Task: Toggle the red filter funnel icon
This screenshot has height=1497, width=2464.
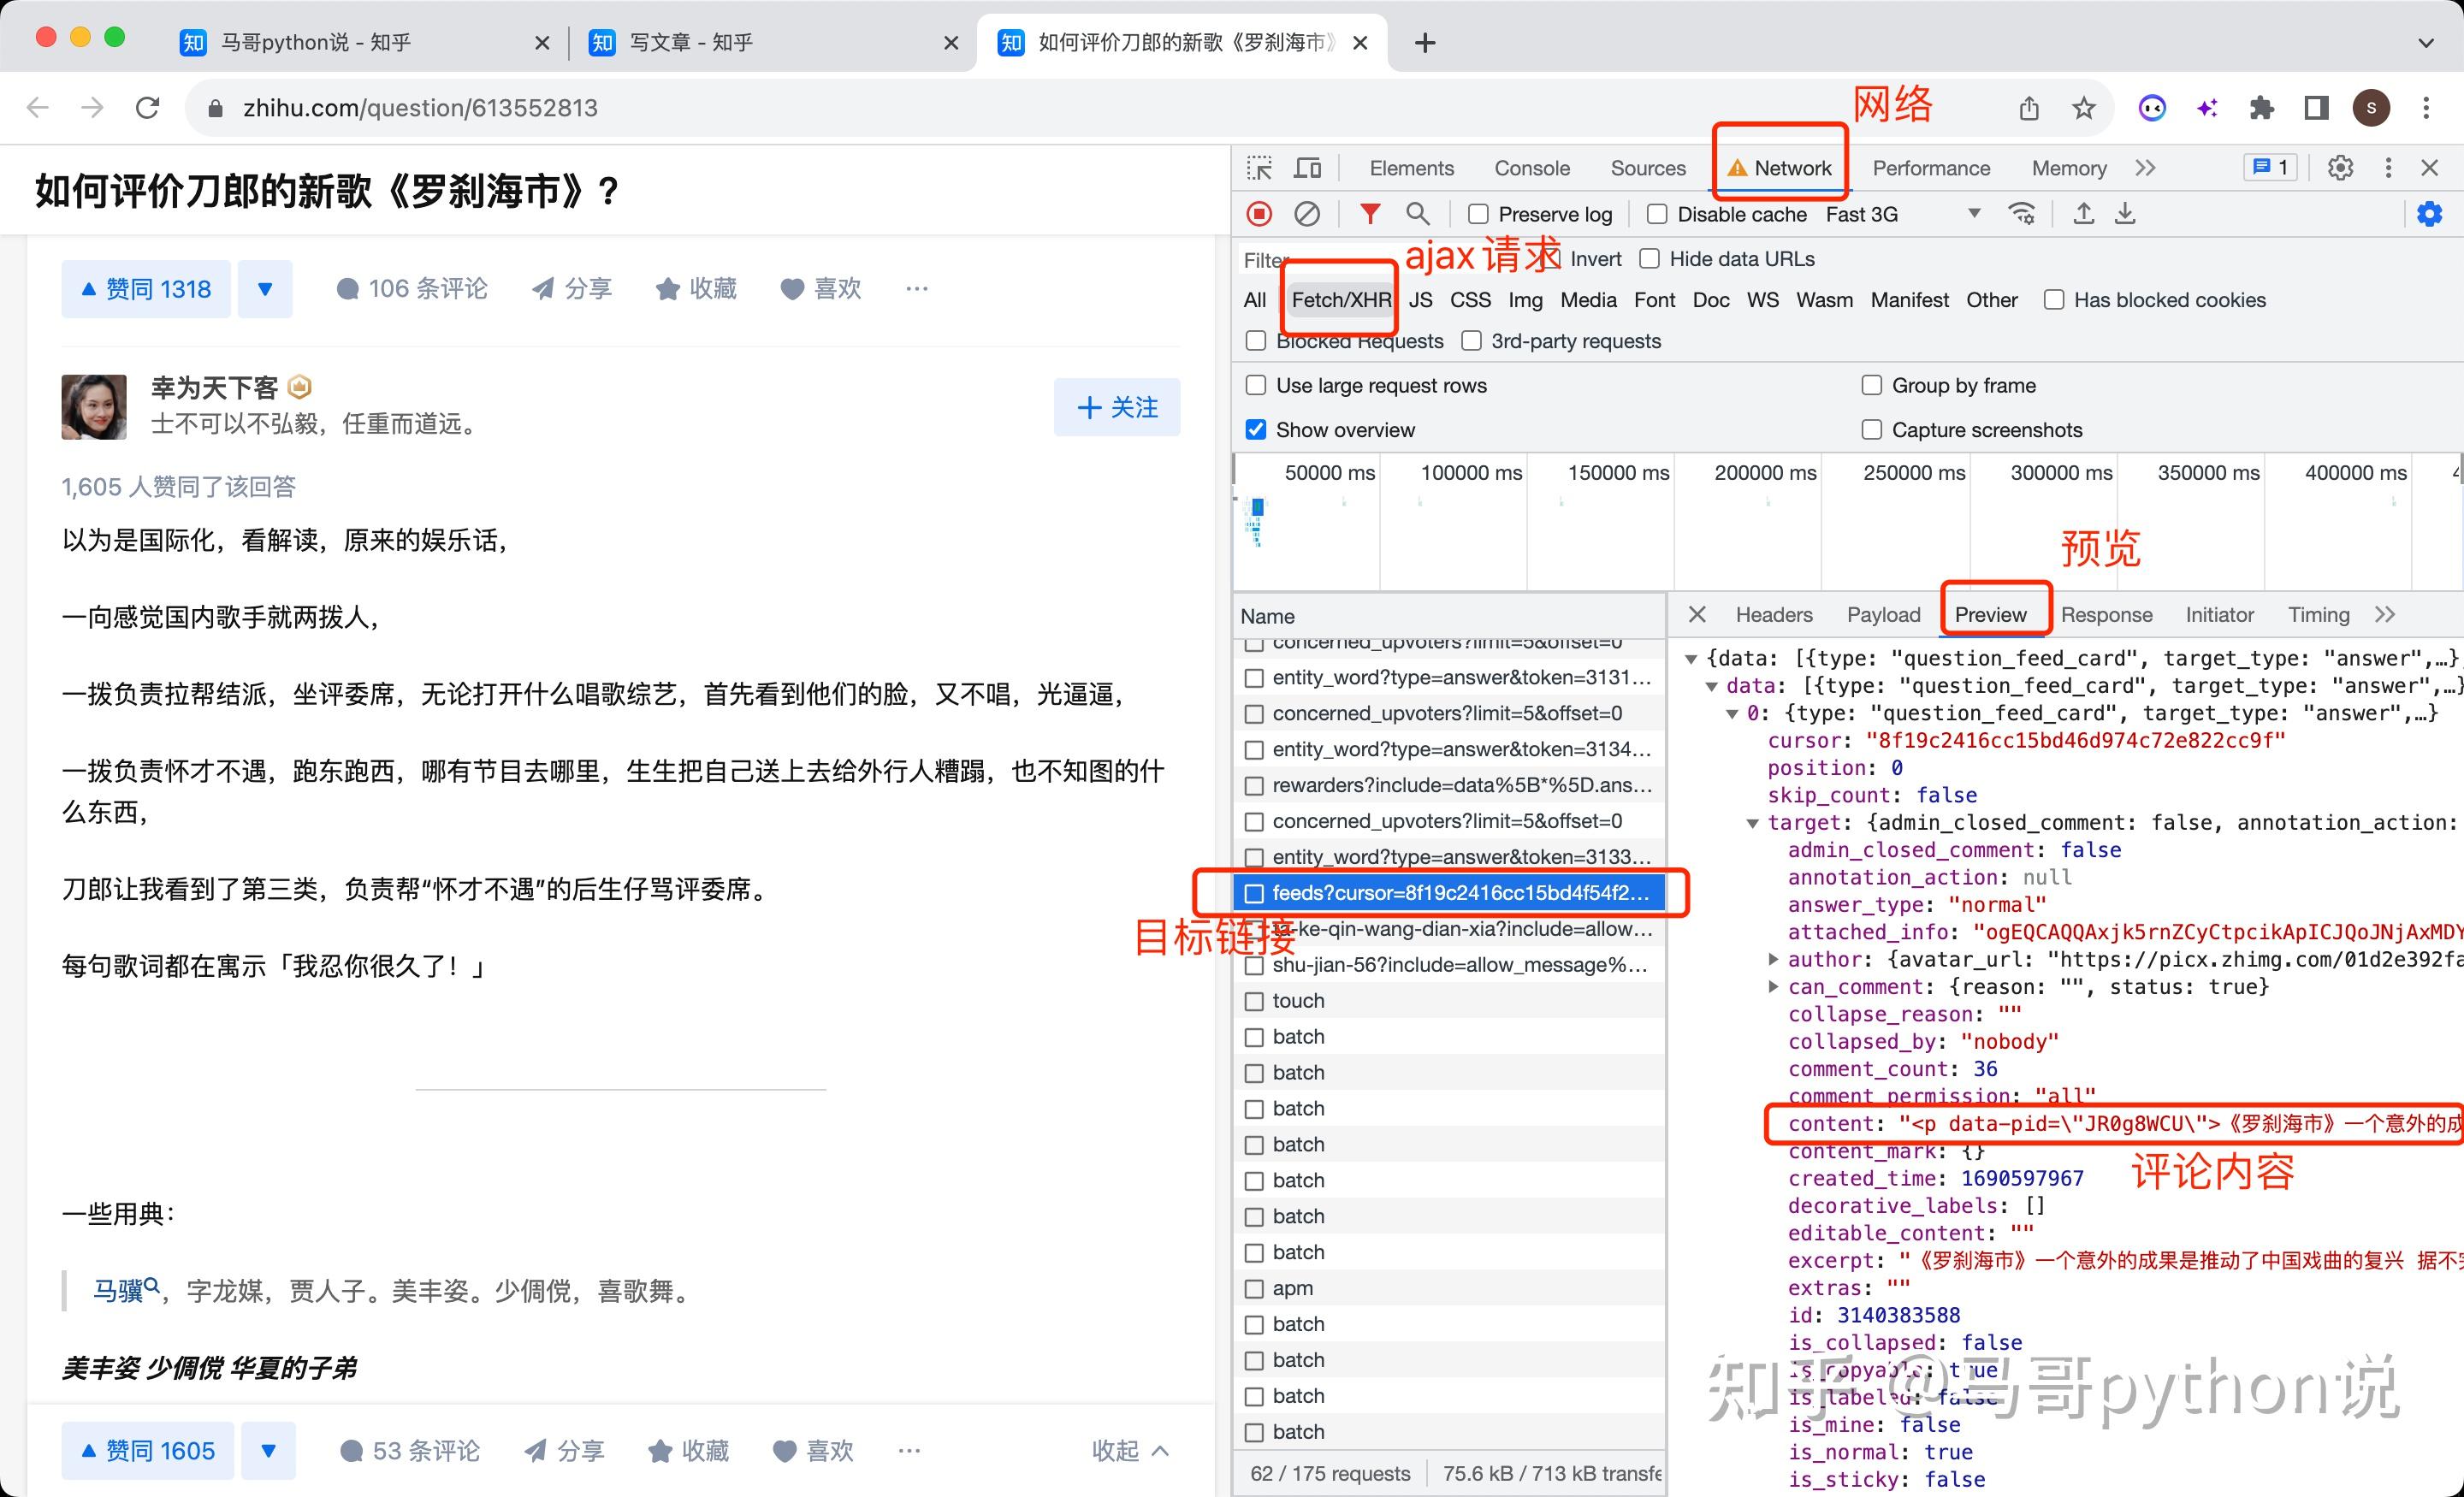Action: point(1370,214)
